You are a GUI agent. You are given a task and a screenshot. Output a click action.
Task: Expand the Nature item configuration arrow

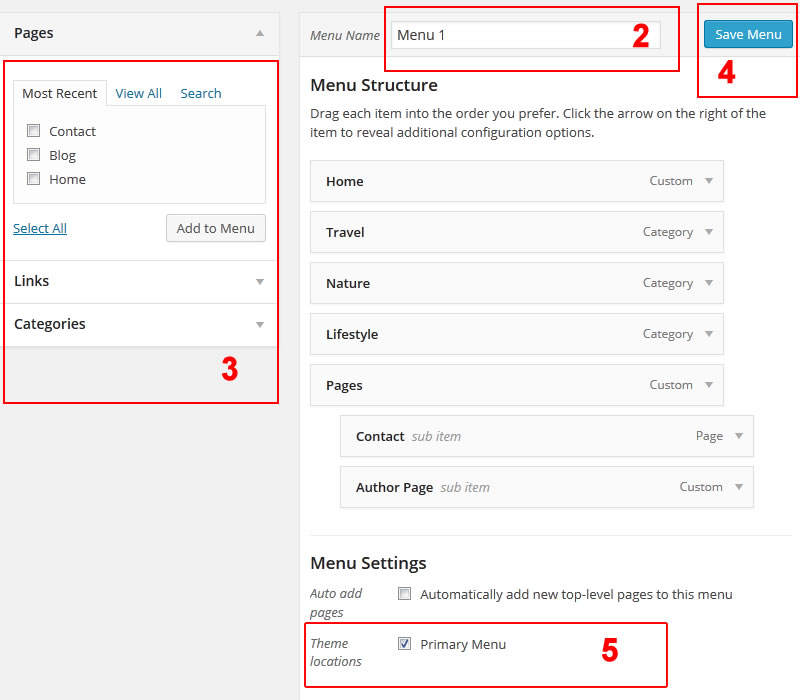[x=709, y=283]
